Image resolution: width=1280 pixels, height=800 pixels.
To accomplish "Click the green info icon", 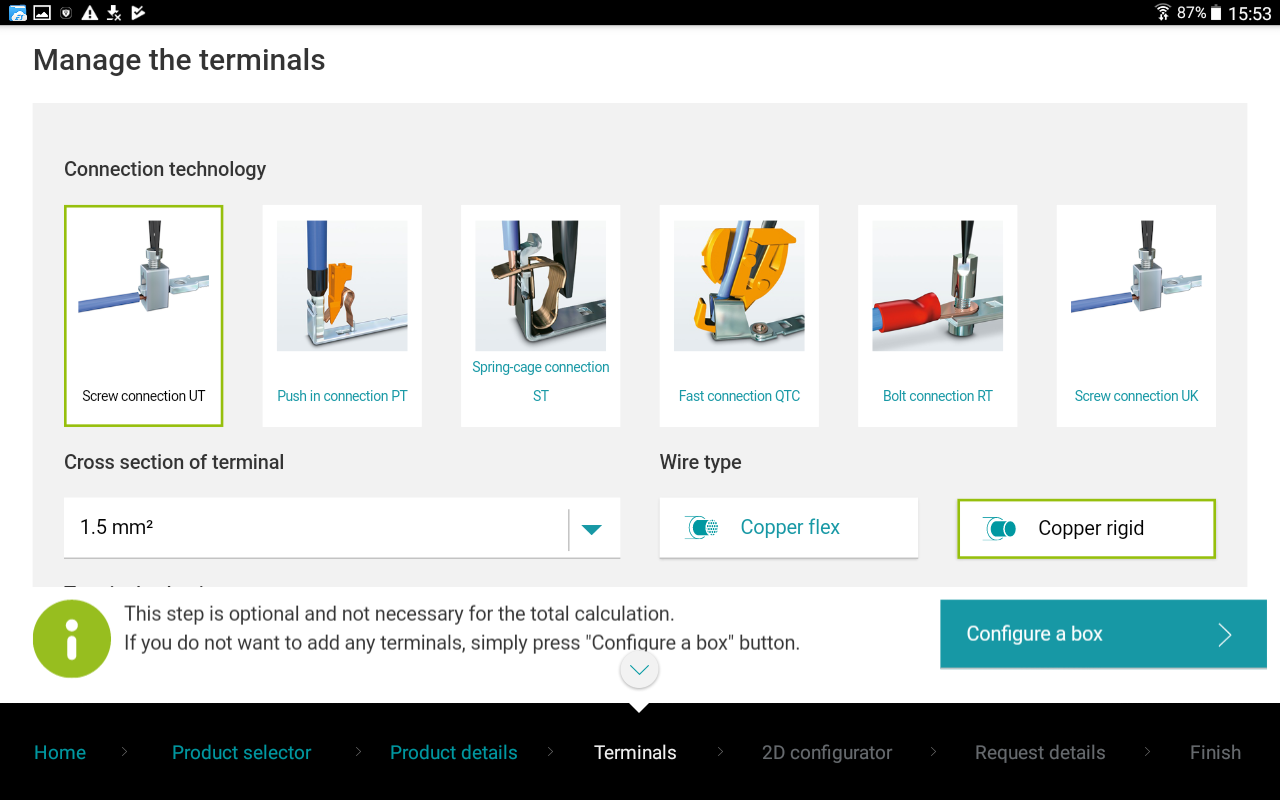I will pyautogui.click(x=72, y=639).
